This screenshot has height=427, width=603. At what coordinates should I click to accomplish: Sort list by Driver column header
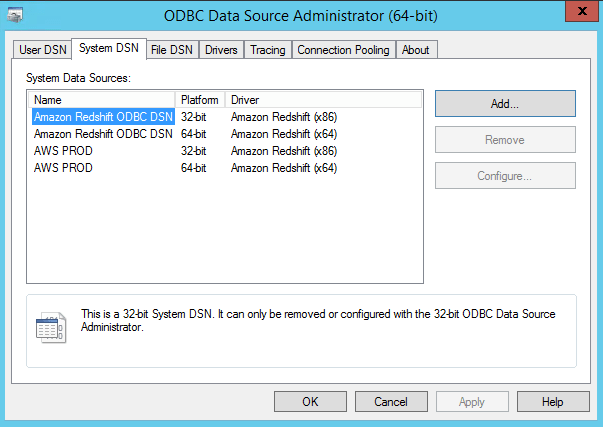323,100
